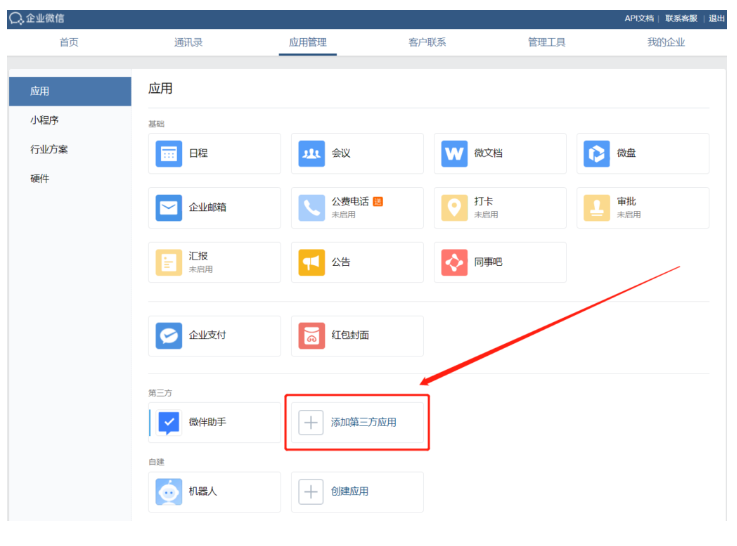Open the 公费电话 phone app icon

[312, 208]
